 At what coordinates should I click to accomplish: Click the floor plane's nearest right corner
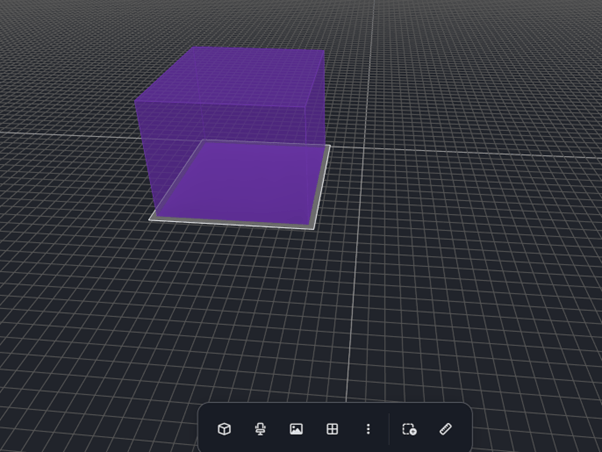tap(314, 229)
